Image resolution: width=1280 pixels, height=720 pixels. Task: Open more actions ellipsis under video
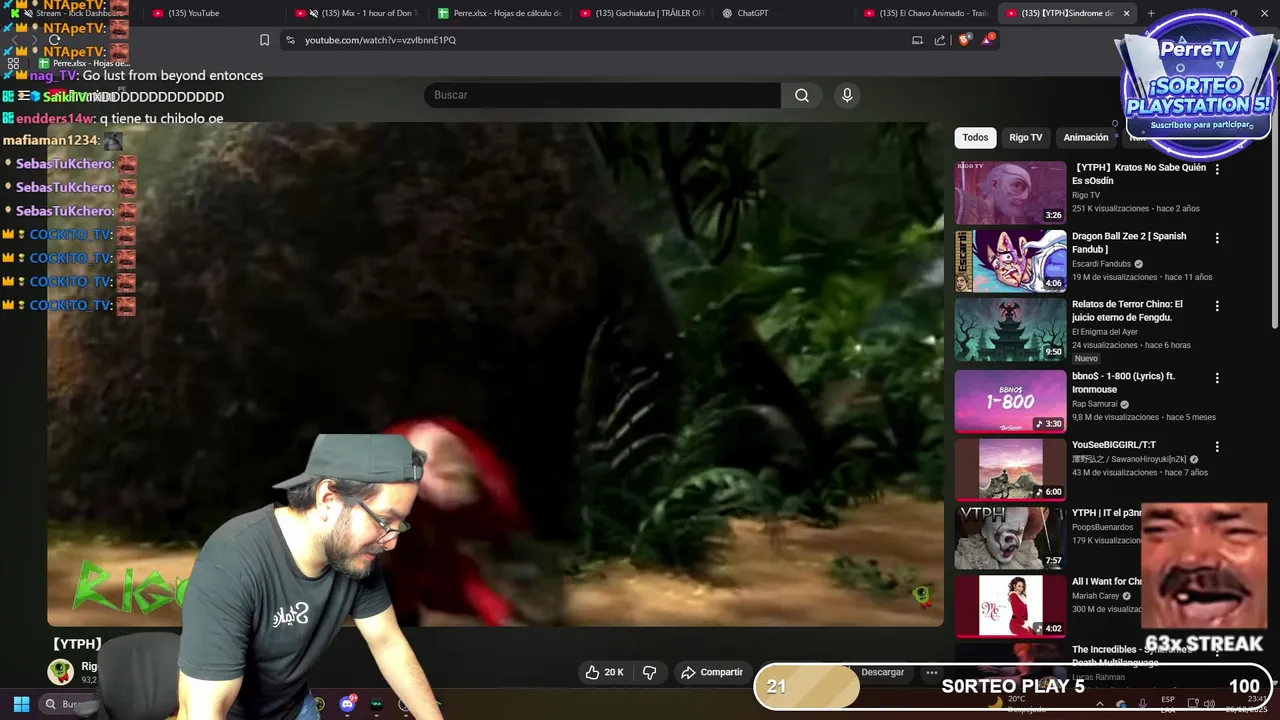[931, 672]
